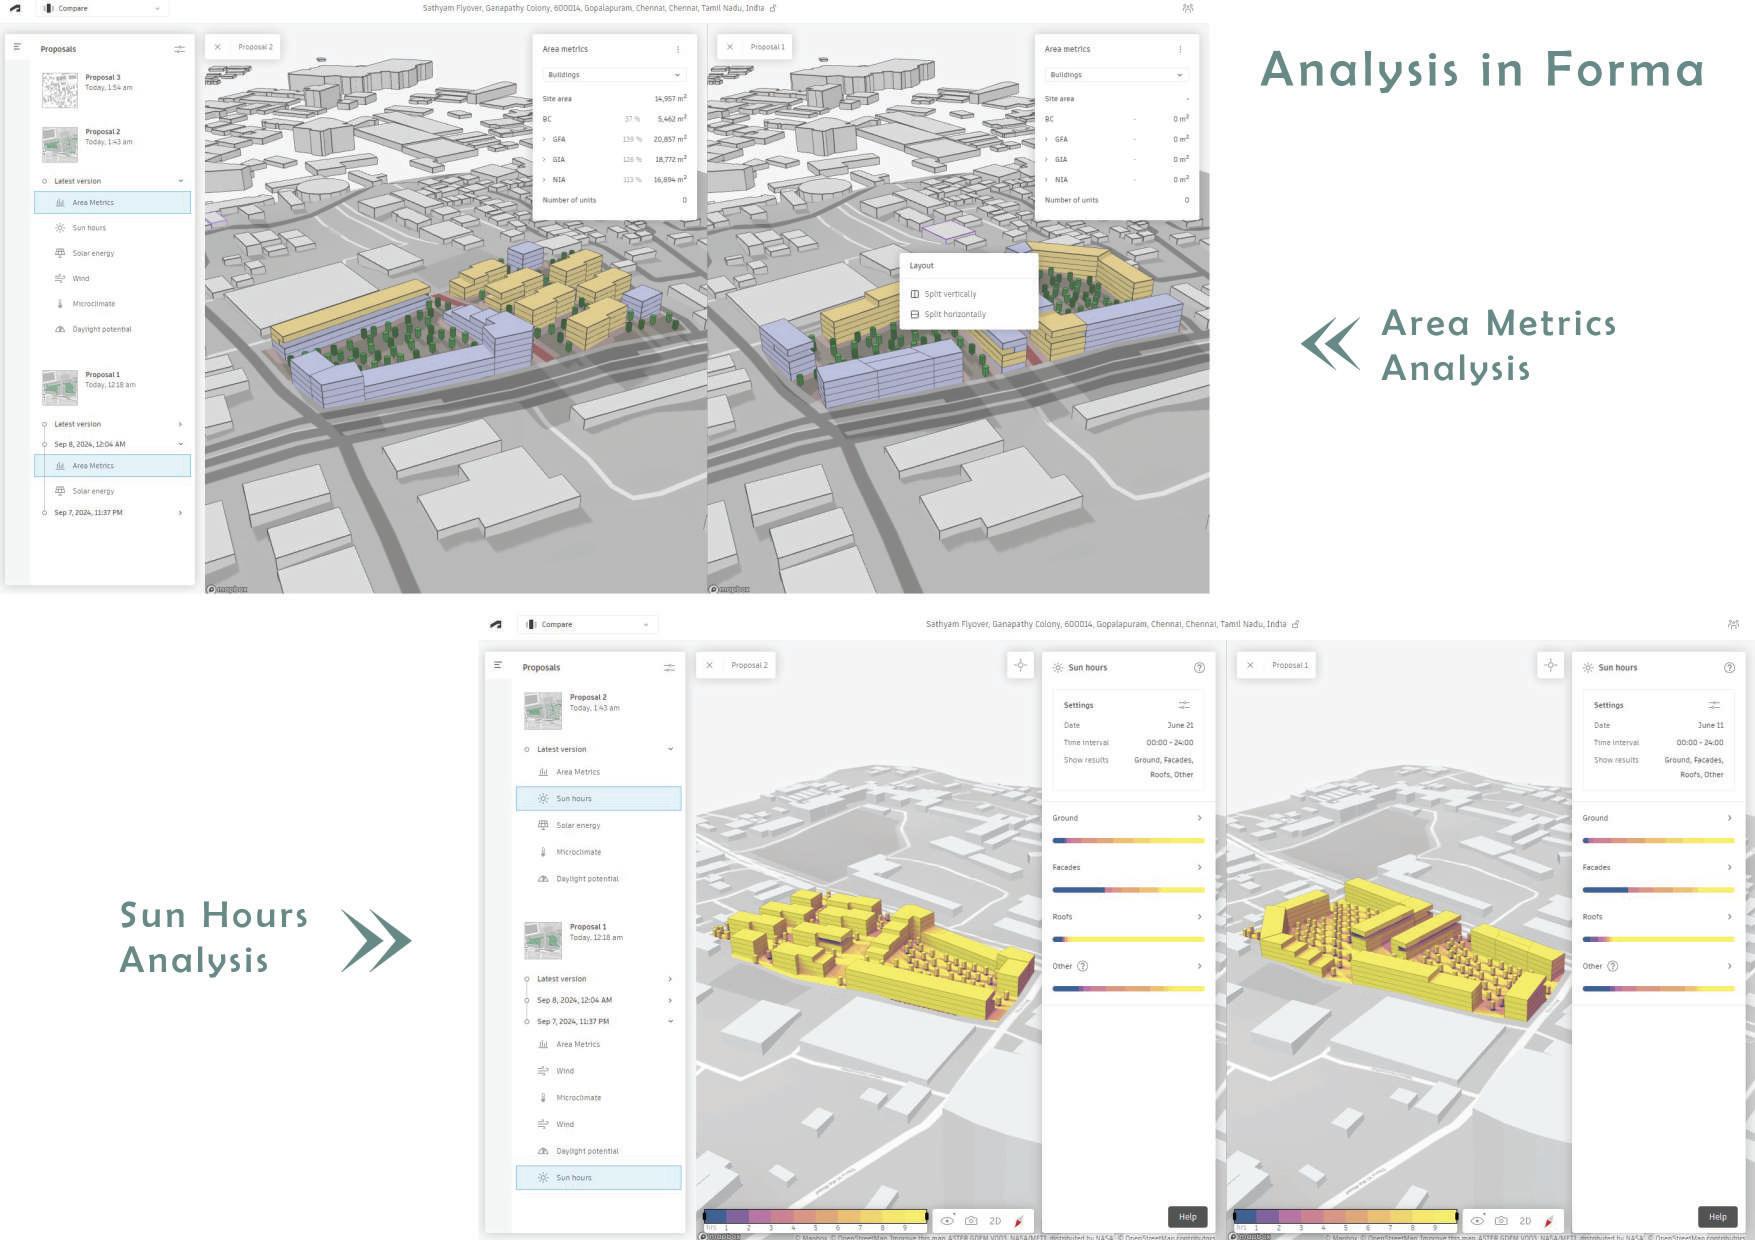Toggle eye visibility in Proposal 1 map toolbar
Image resolution: width=1755 pixels, height=1240 pixels.
[1477, 1220]
